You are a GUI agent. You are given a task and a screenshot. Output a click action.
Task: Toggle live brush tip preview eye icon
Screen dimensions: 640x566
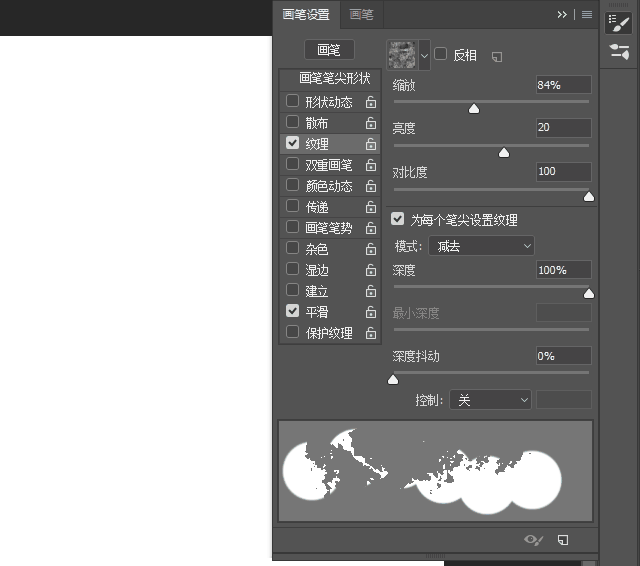533,540
